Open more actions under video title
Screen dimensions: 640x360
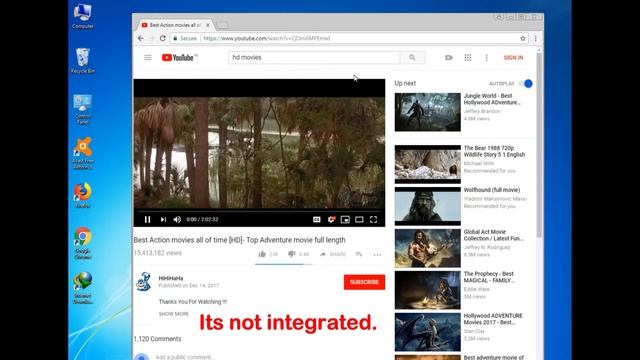tap(377, 255)
